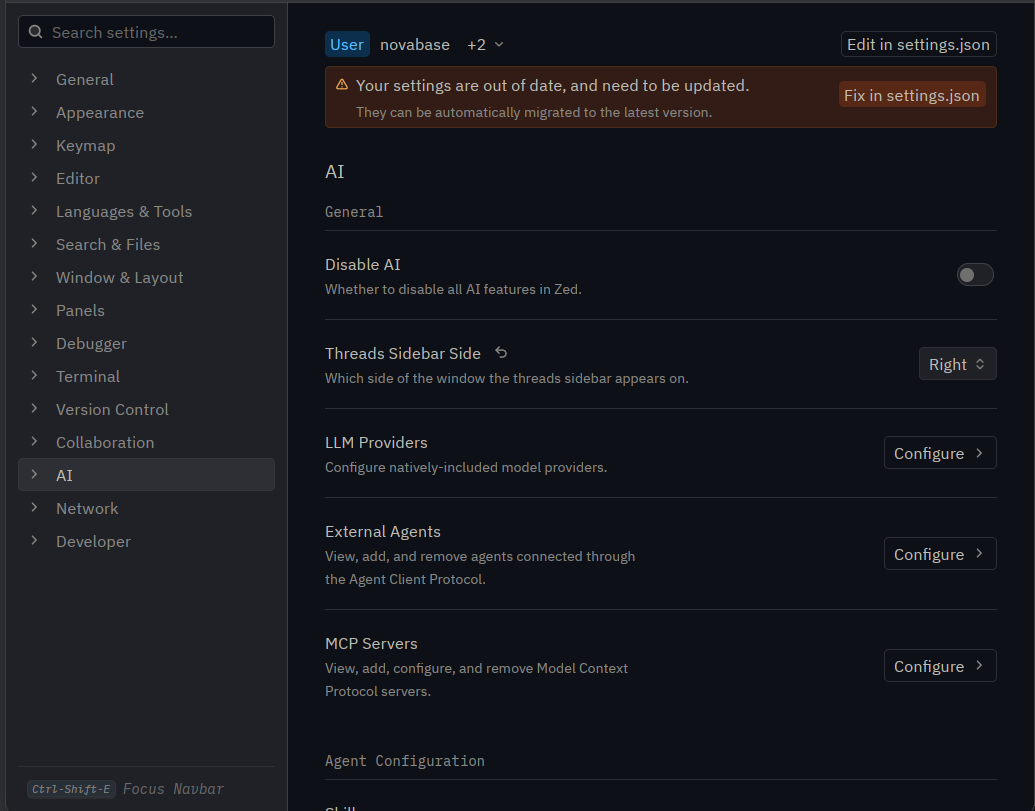1035x811 pixels.
Task: Click the Focus Navbar shortcut hint
Action: click(125, 789)
